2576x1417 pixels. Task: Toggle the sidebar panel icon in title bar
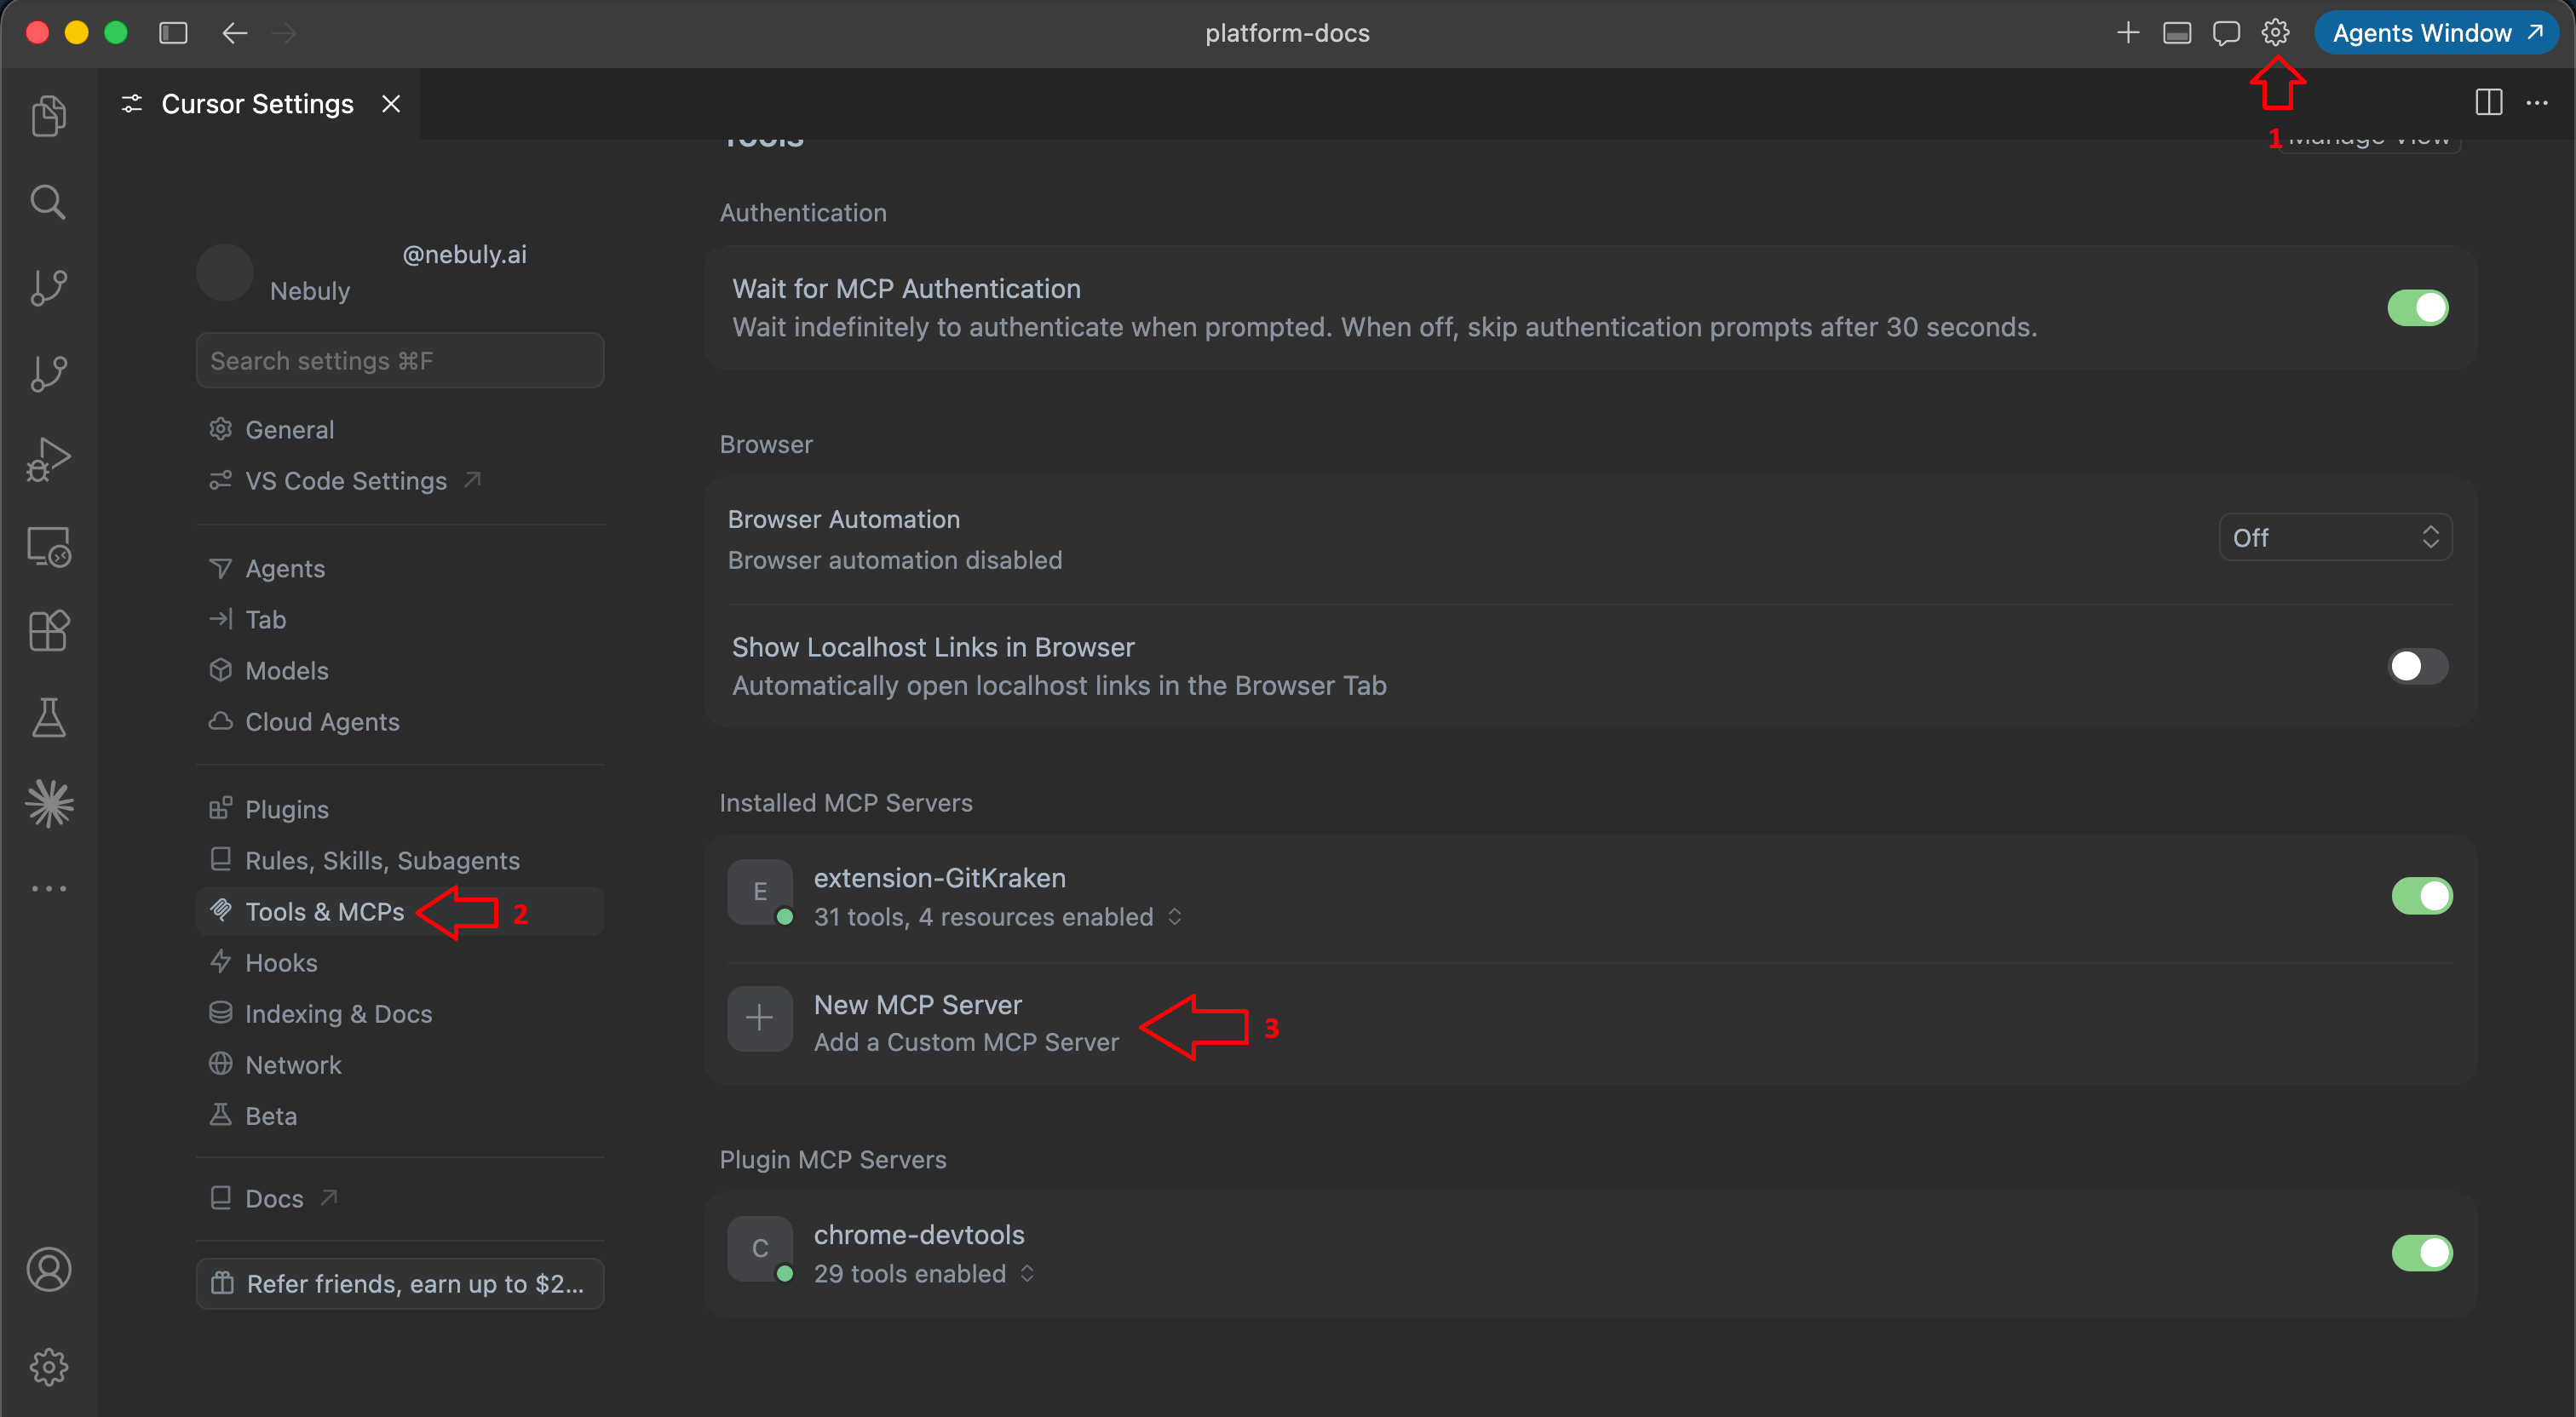pos(173,33)
